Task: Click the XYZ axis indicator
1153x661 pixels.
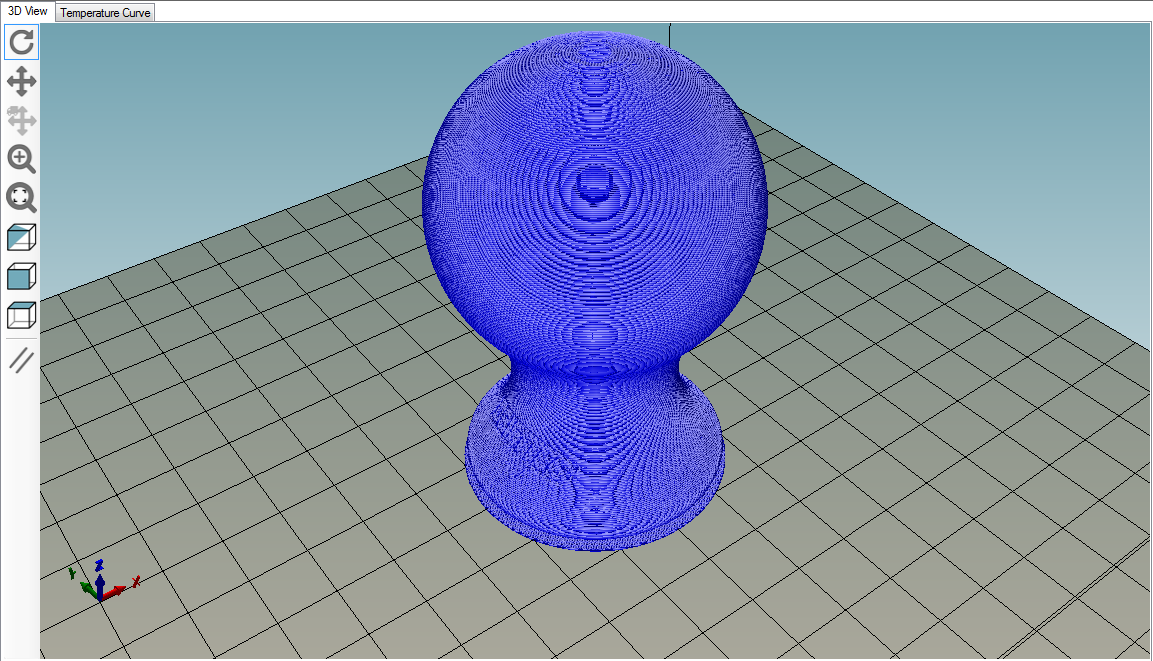Action: click(103, 581)
